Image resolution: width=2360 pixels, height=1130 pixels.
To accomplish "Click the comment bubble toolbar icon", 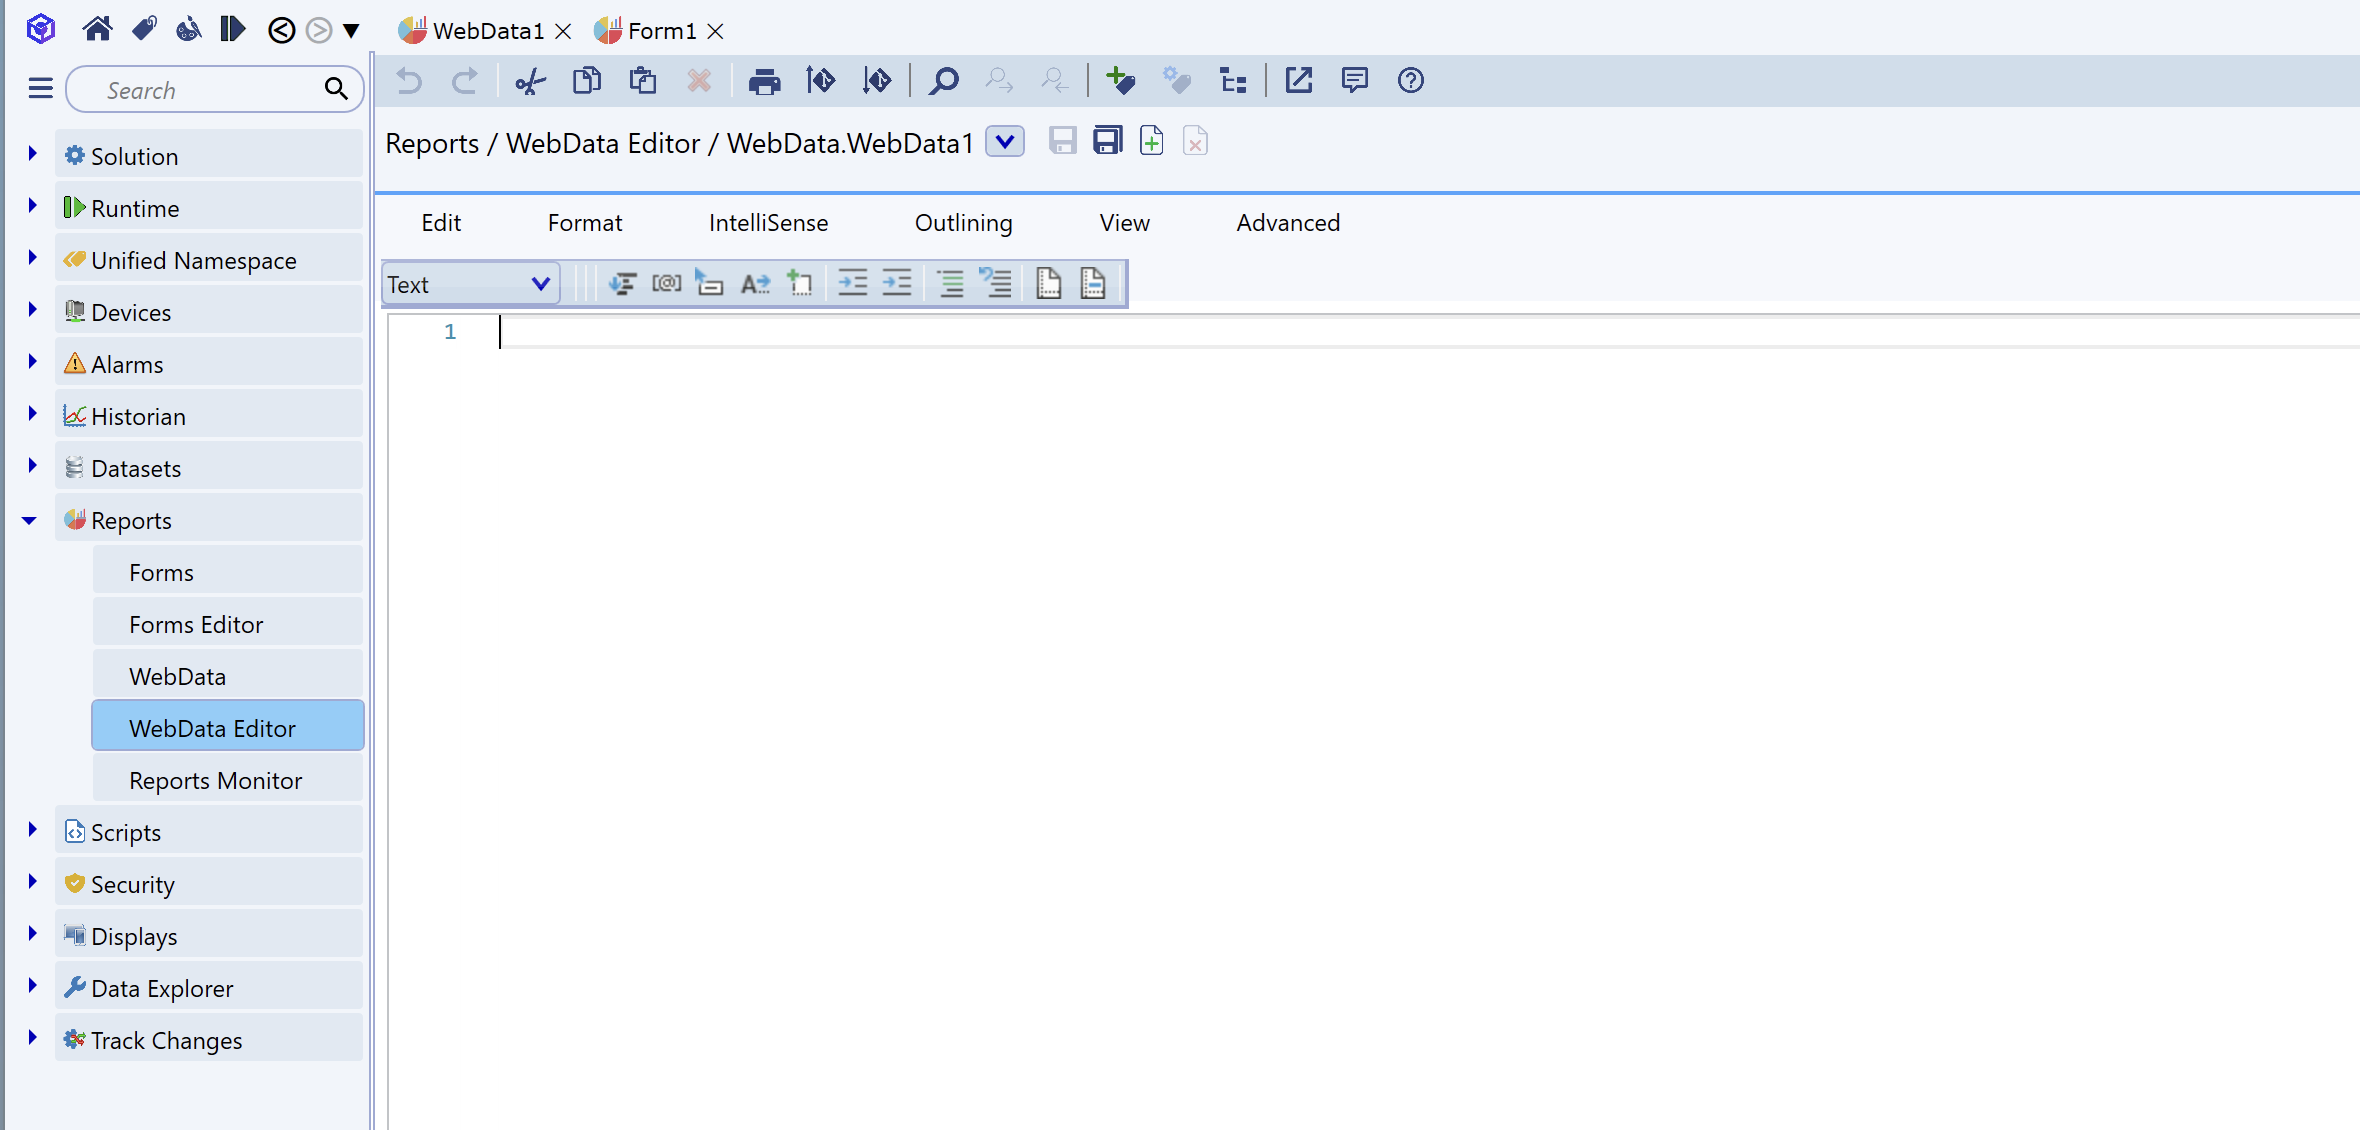I will [x=1354, y=81].
